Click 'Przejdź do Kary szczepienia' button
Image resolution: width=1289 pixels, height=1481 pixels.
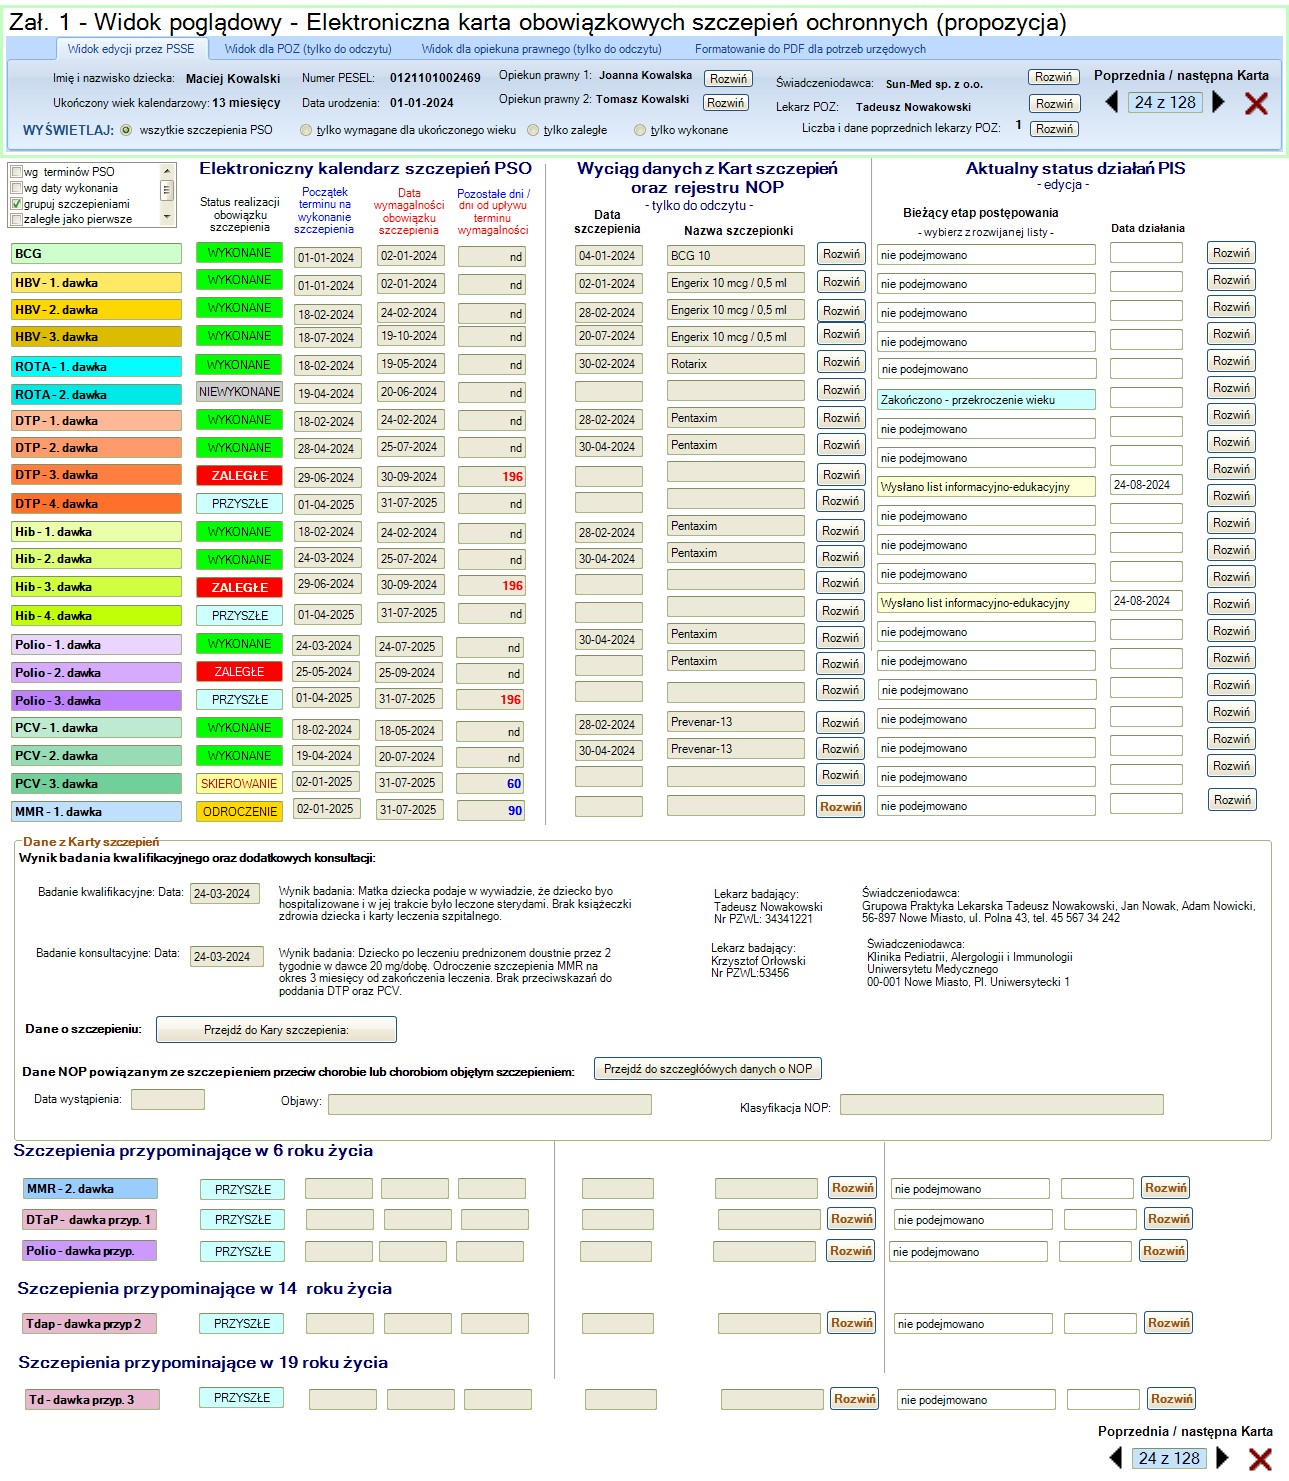click(x=276, y=1029)
